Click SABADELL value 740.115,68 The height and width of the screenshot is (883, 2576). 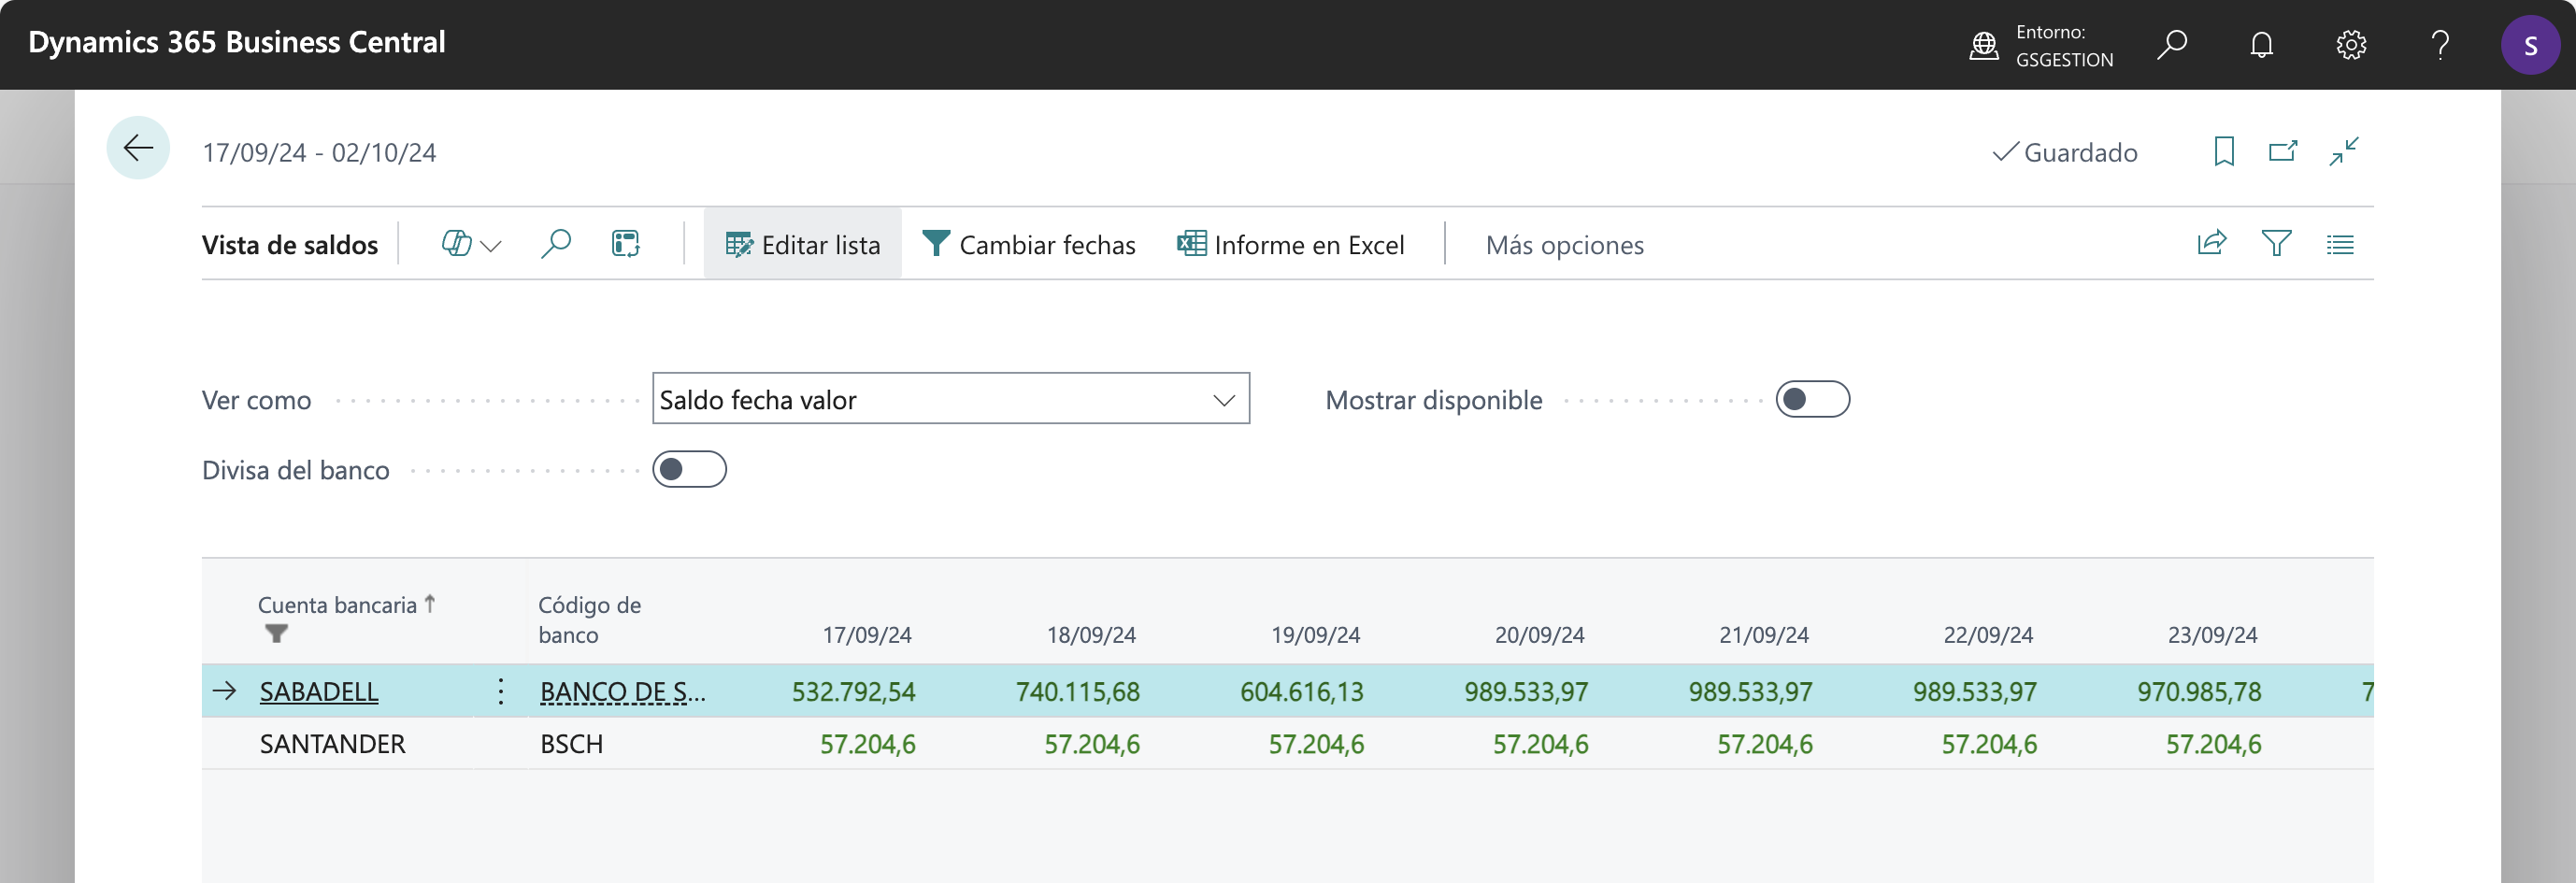click(1078, 691)
